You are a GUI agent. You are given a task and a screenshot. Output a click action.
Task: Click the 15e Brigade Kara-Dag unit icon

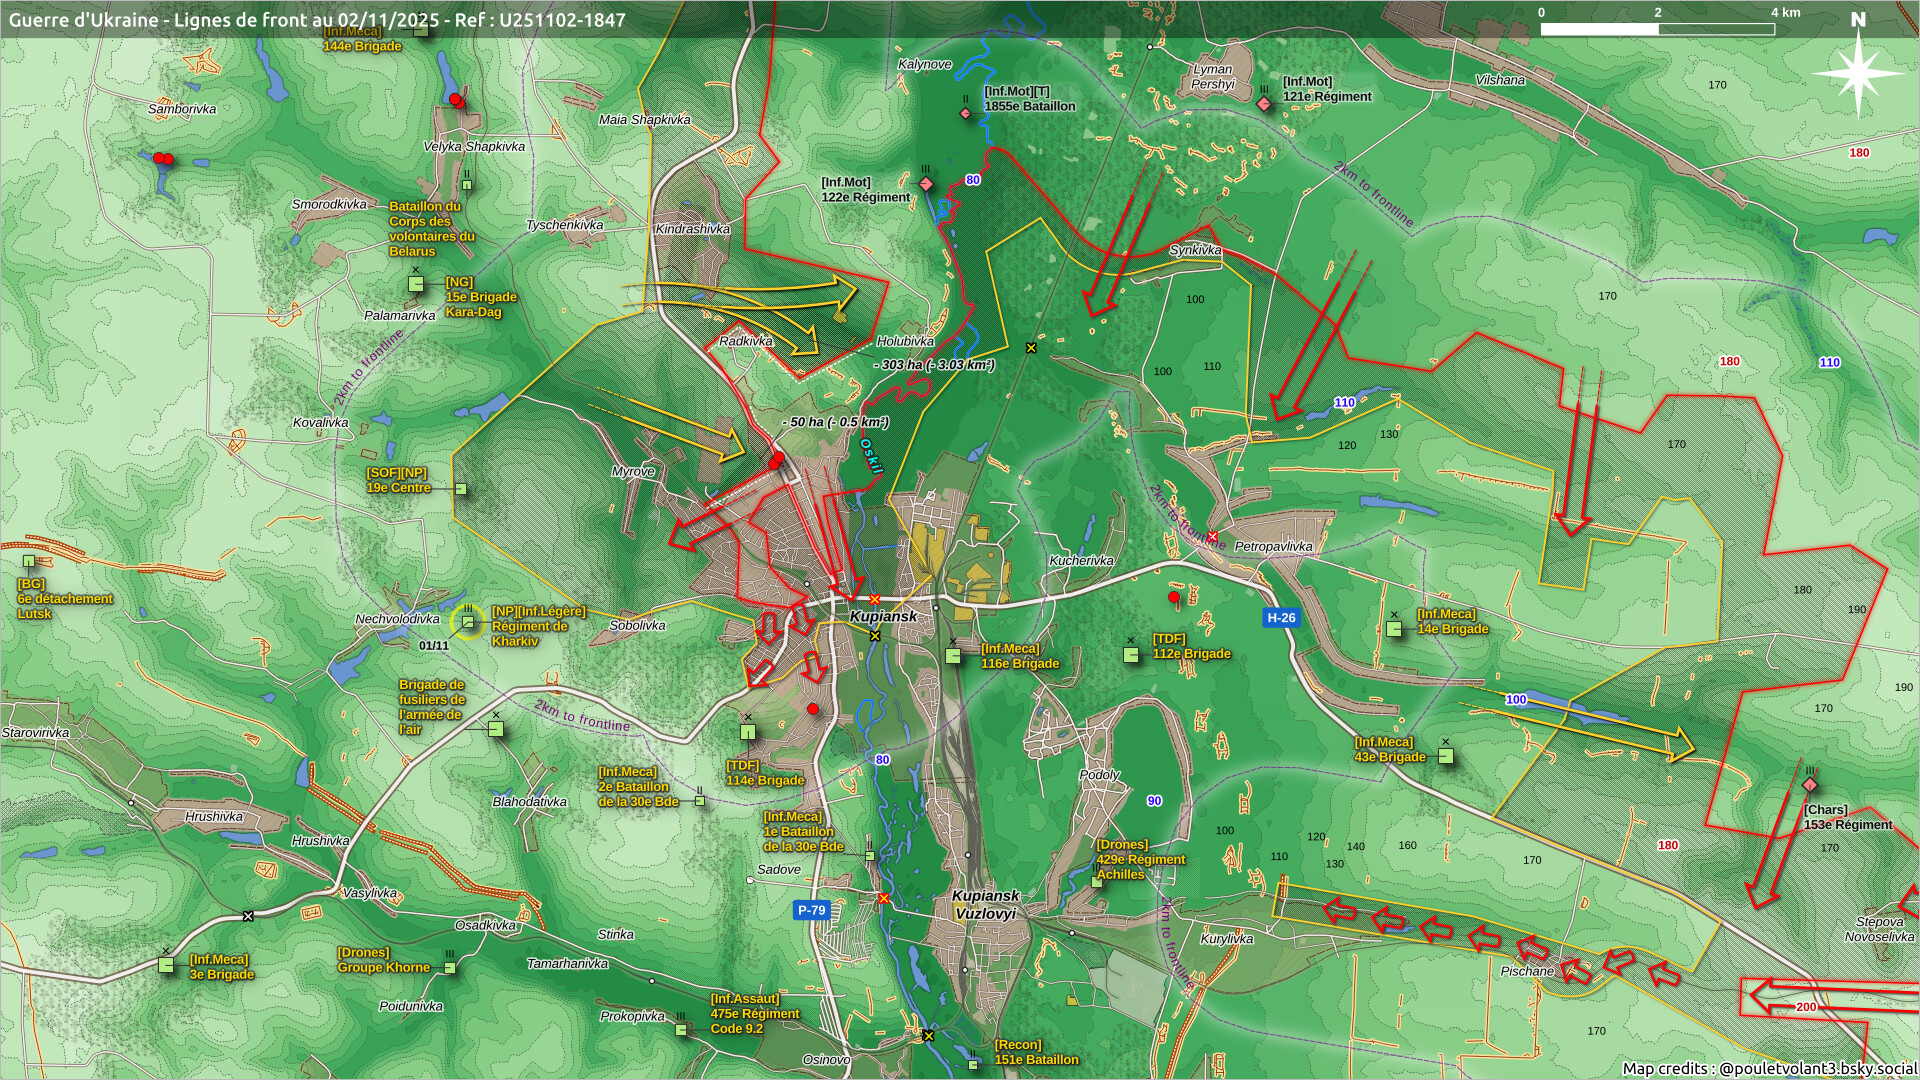416,285
